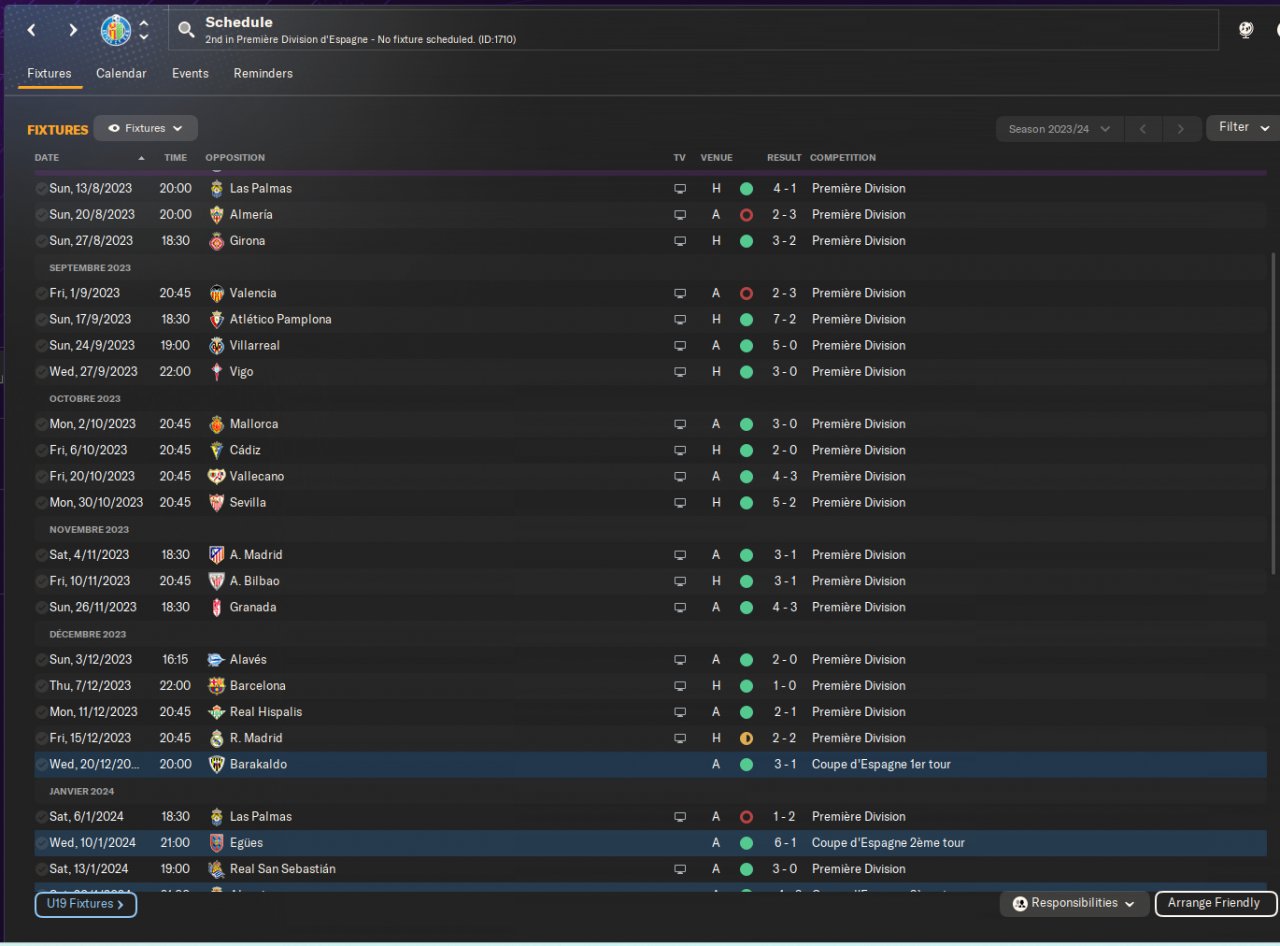Toggle checkmark next to Sun, 13/8/2023 fixture
This screenshot has height=946, width=1280.
pyautogui.click(x=41, y=188)
